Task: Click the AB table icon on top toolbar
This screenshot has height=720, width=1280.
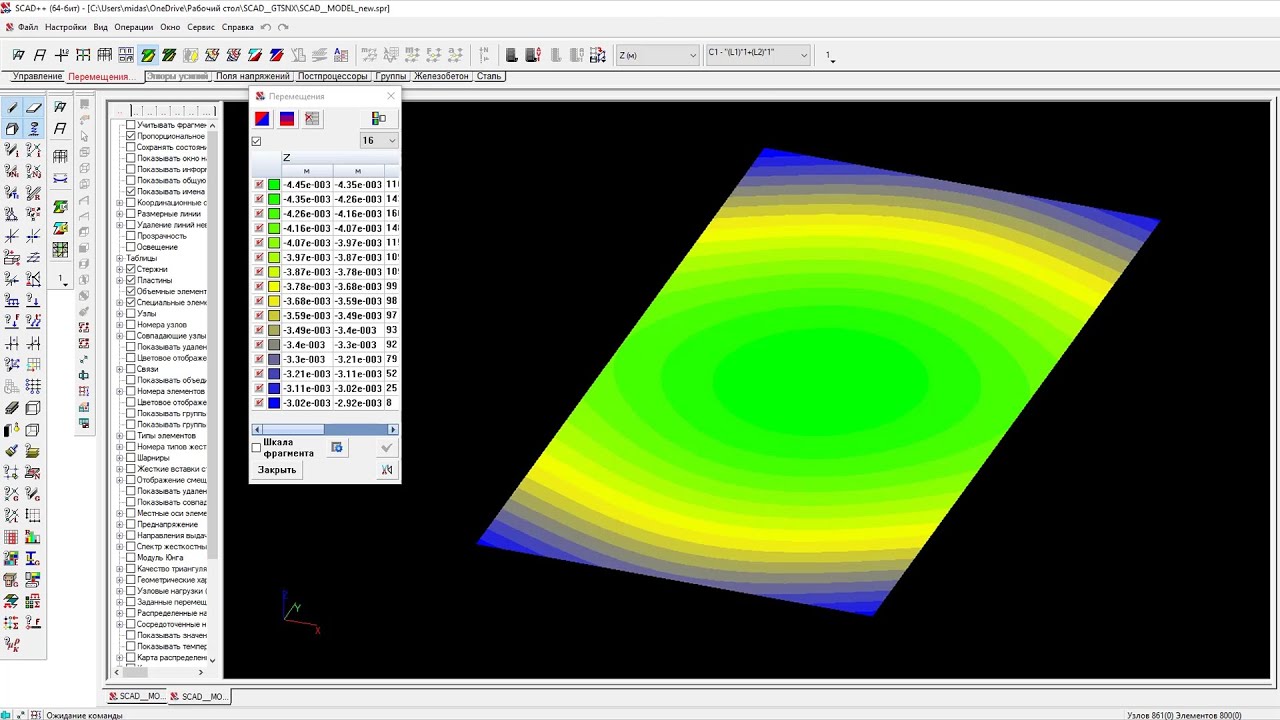Action: [341, 55]
